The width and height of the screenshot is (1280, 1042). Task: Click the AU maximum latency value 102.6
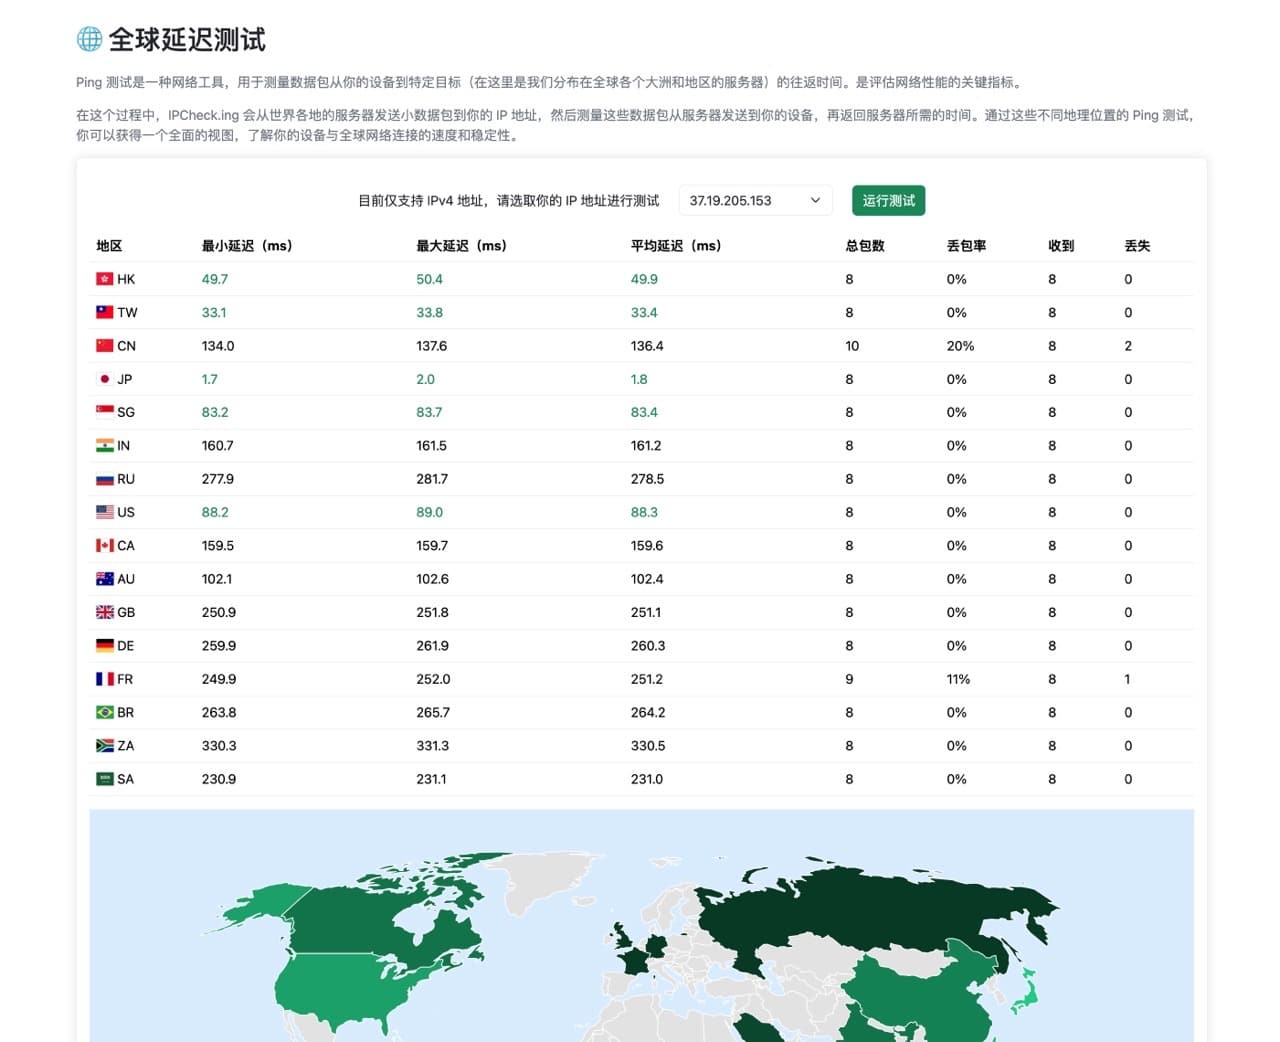pyautogui.click(x=432, y=579)
